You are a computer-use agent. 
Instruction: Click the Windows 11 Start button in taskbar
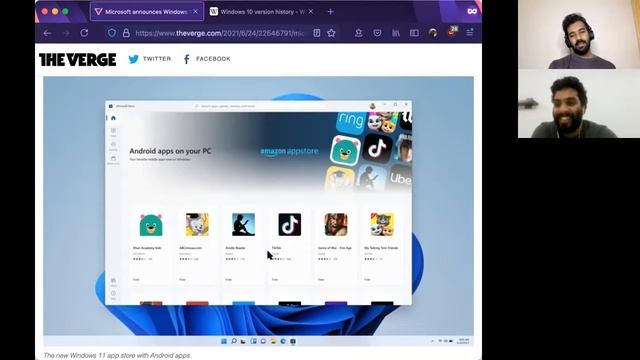coord(224,341)
